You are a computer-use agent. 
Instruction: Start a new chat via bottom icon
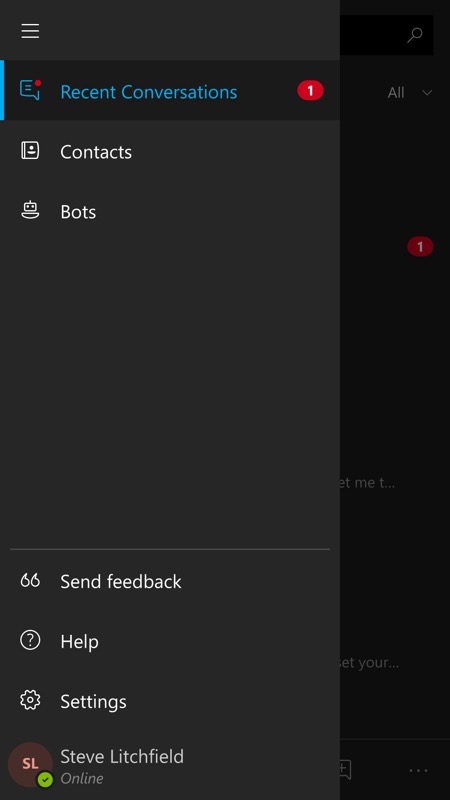(x=345, y=769)
